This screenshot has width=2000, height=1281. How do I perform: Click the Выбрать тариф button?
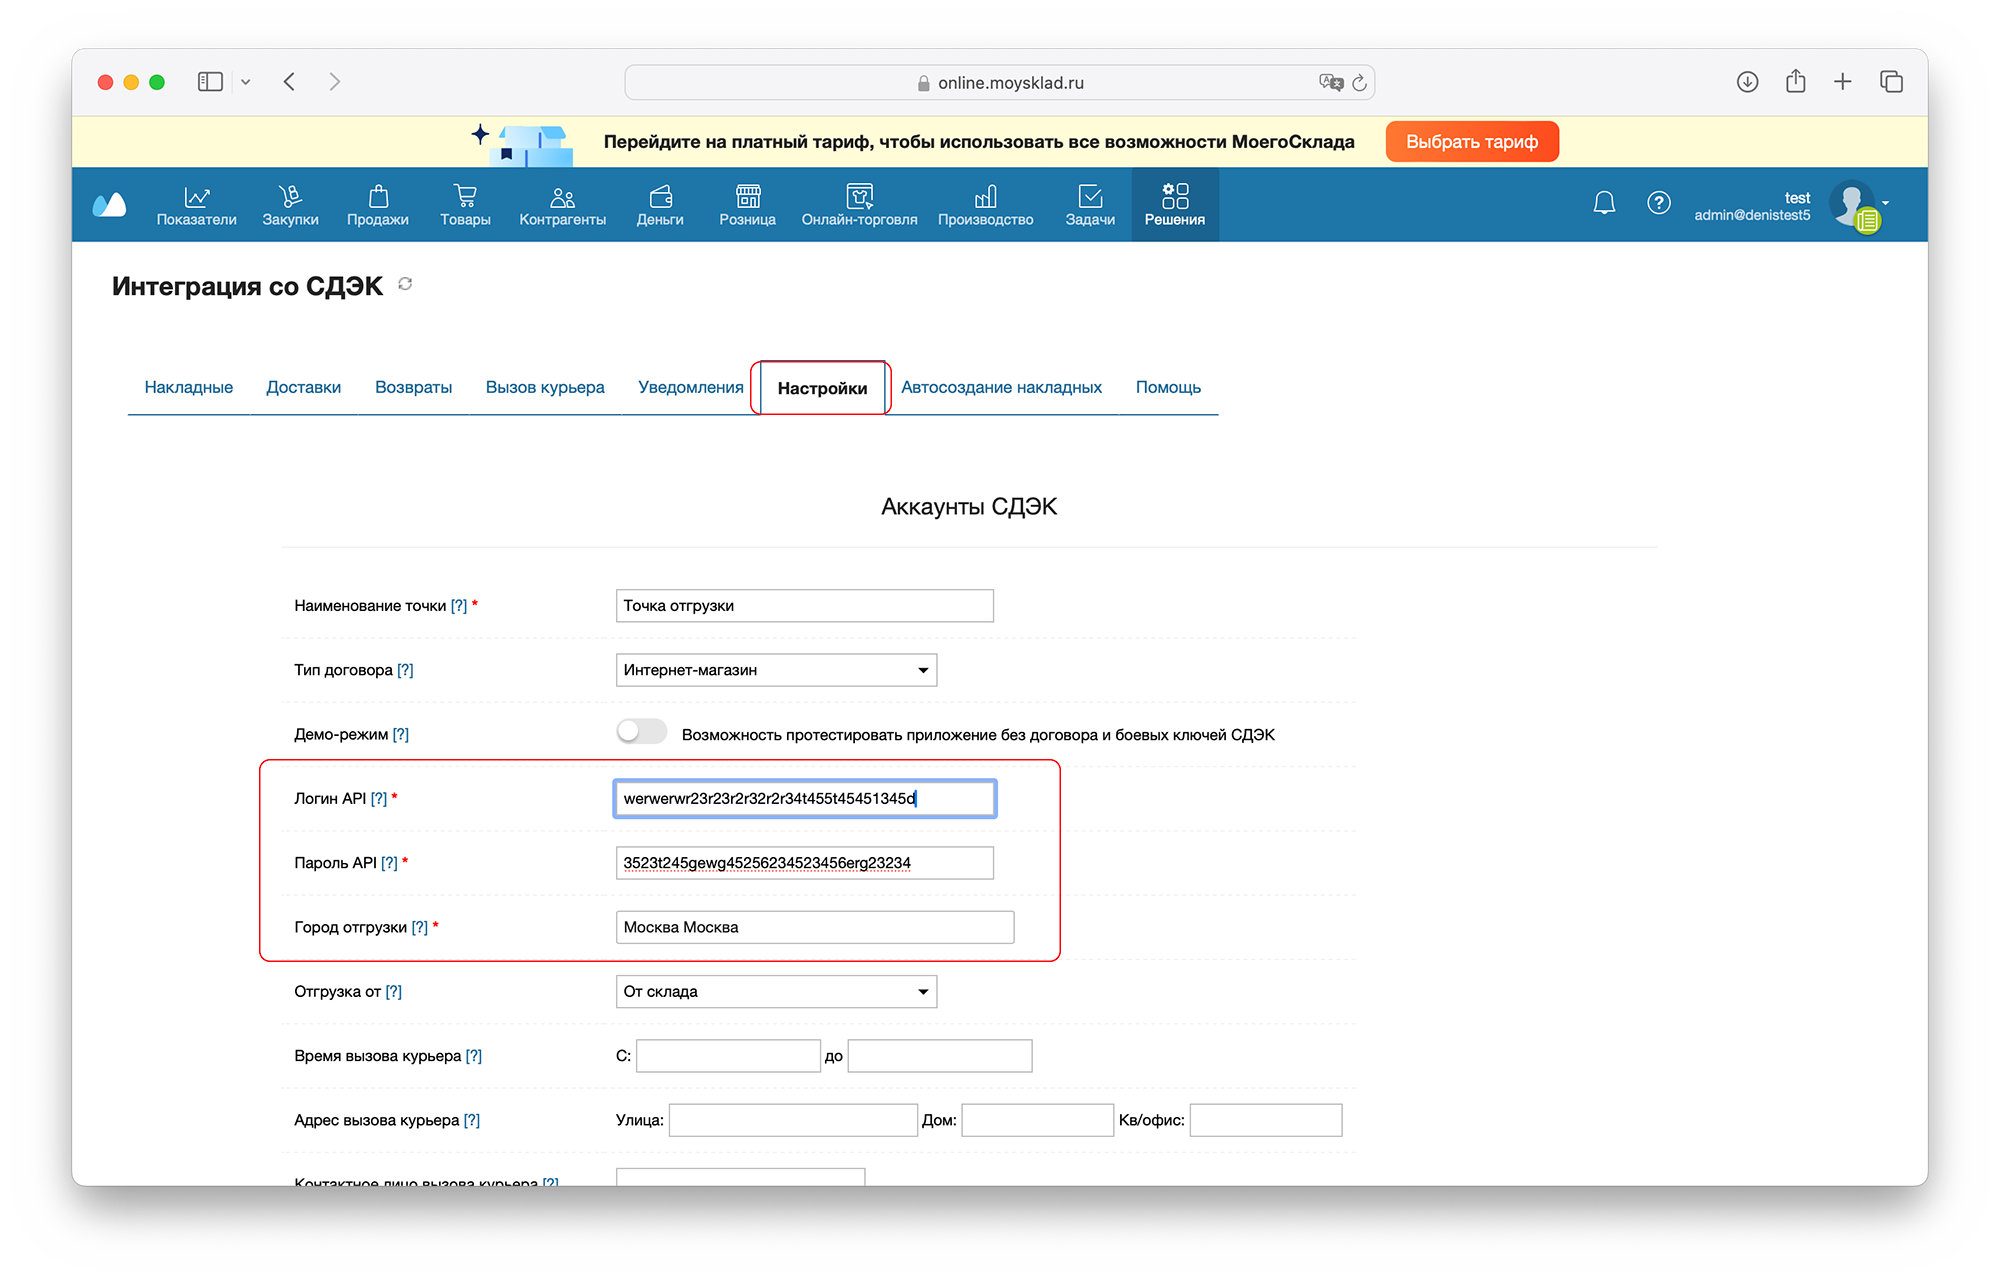click(1471, 142)
